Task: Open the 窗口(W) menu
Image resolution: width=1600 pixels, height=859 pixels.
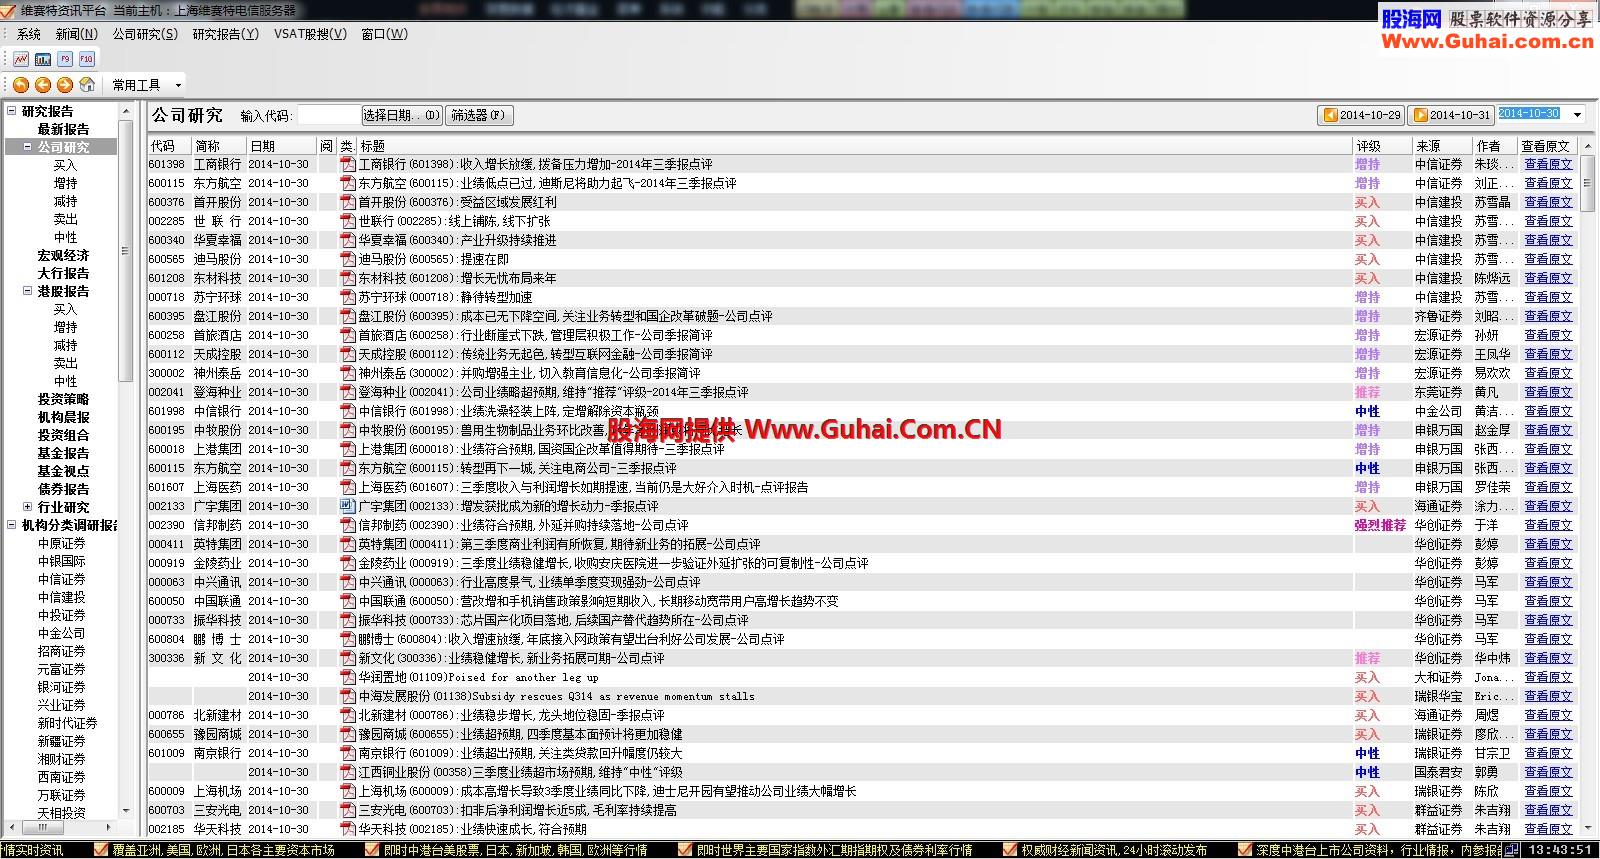Action: coord(384,34)
